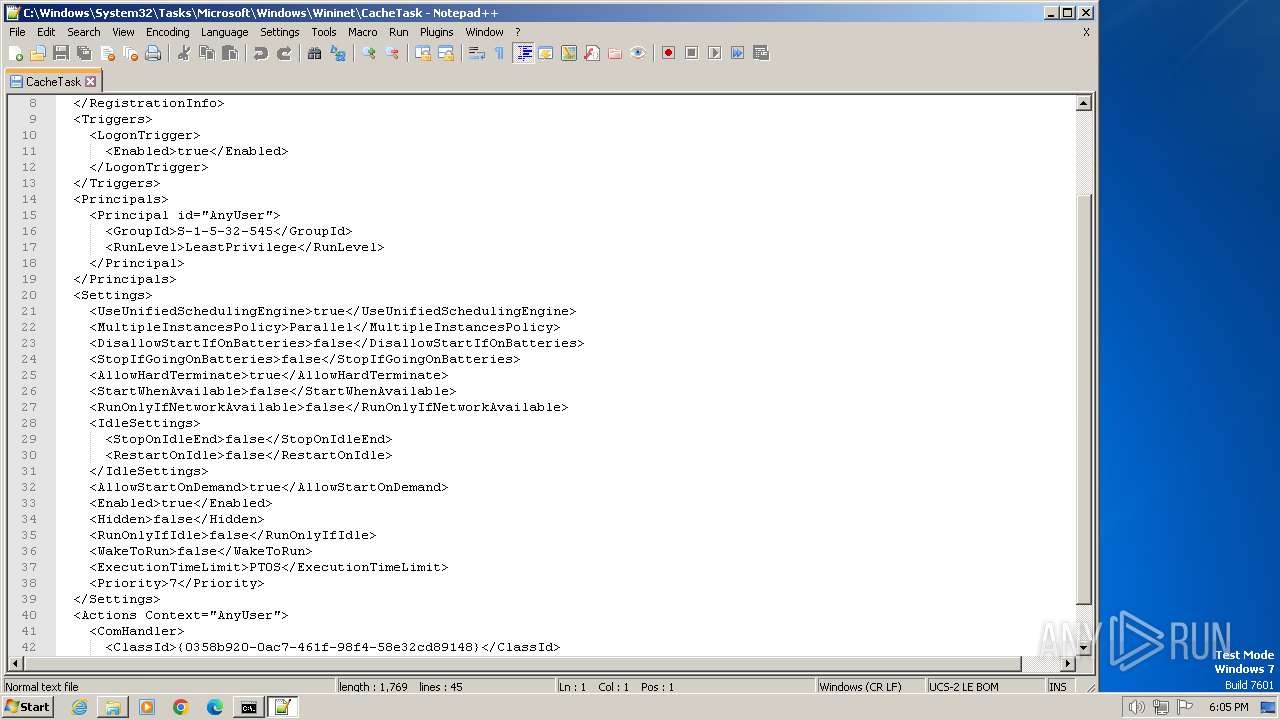Click the LeastPrivilege RunLevel line
1280x720 pixels.
pos(245,247)
